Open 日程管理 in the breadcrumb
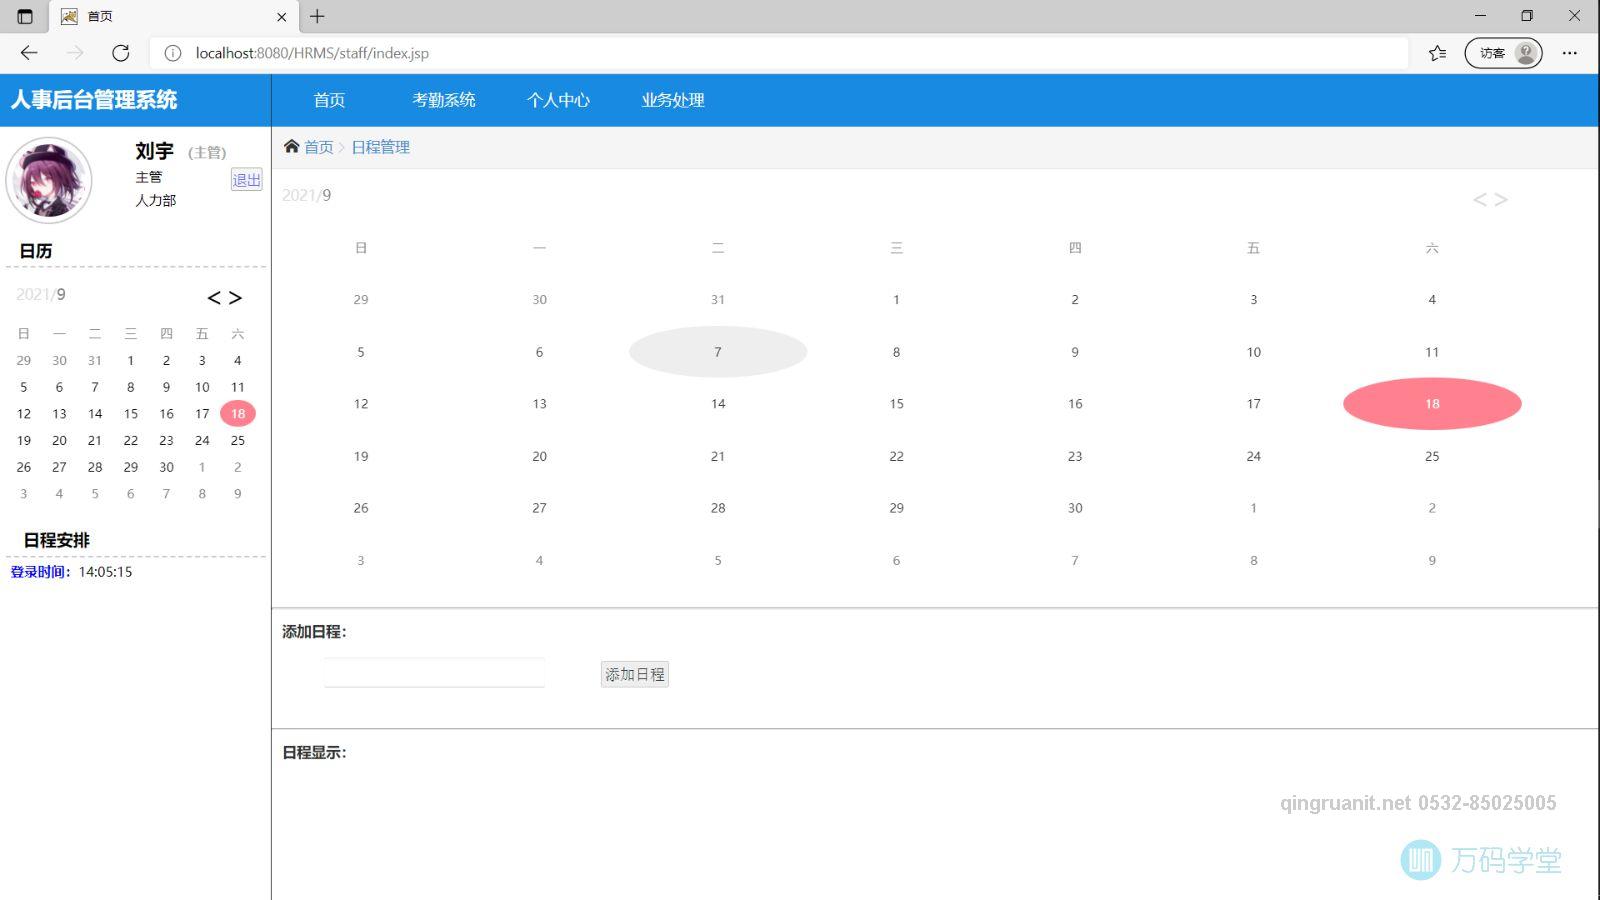This screenshot has height=900, width=1600. (x=381, y=147)
